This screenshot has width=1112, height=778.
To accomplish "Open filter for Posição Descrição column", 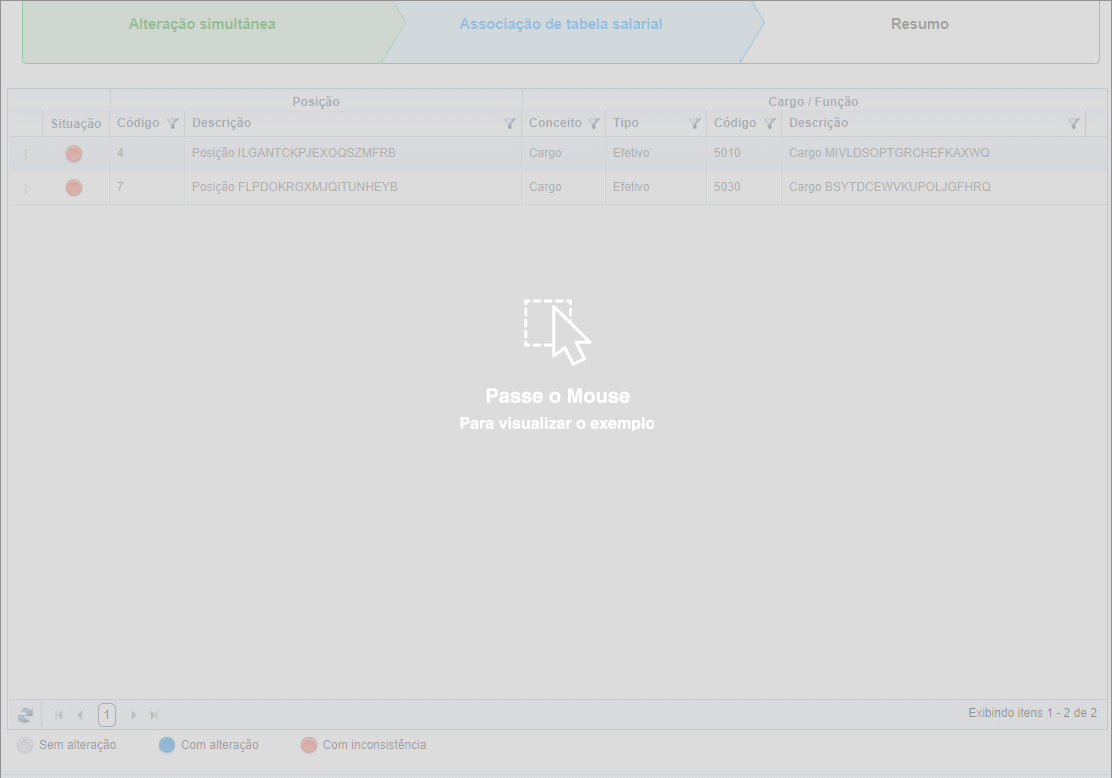I will click(510, 124).
